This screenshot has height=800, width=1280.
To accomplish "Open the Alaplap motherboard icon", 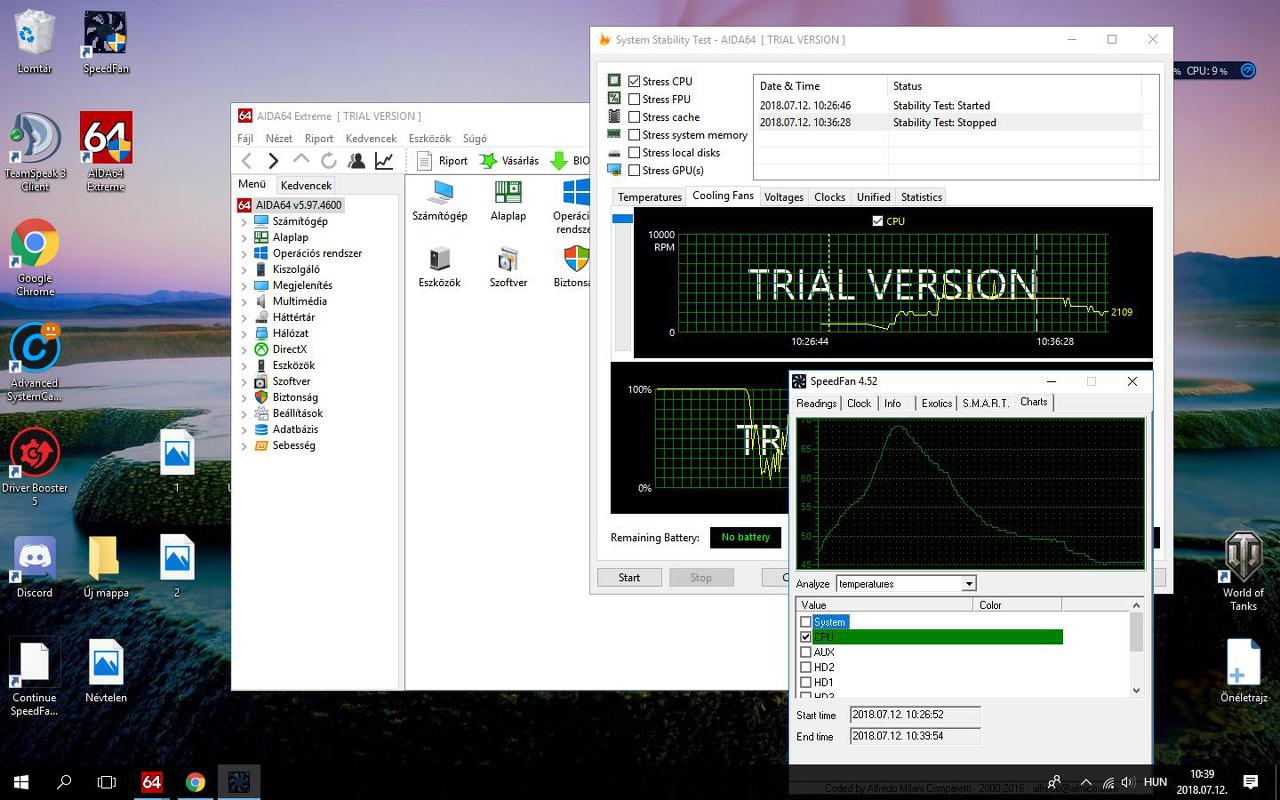I will 508,193.
